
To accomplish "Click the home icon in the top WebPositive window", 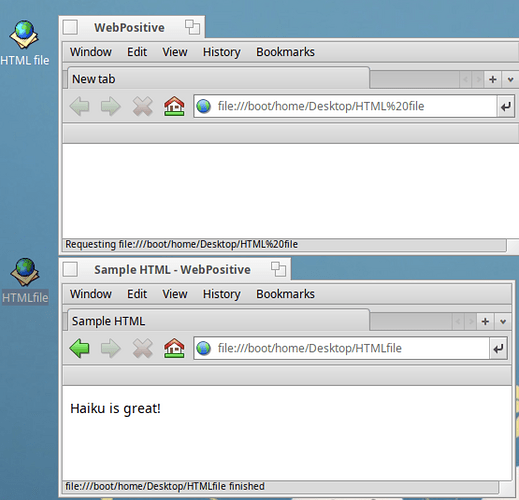I will pos(174,106).
